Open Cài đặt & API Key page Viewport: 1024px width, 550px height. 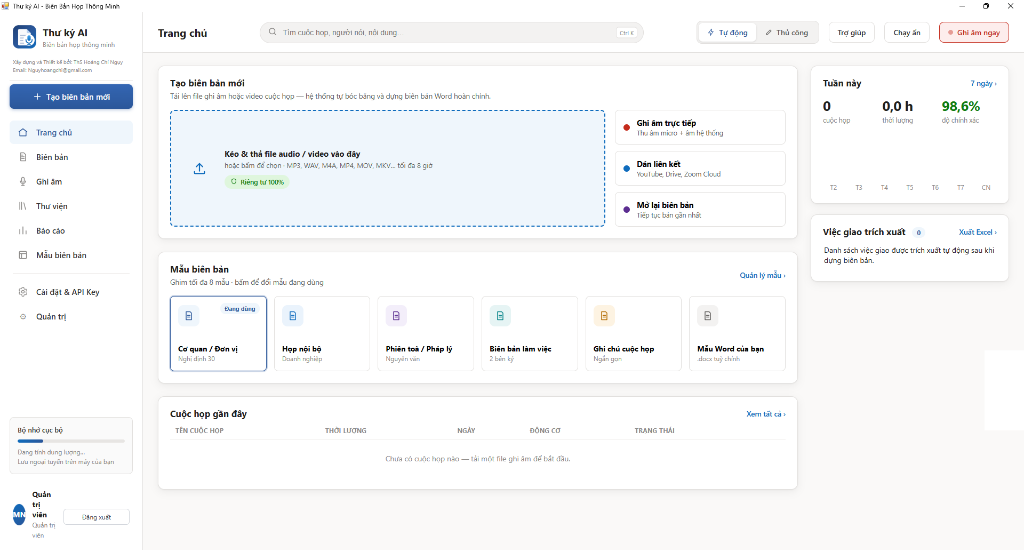tap(71, 292)
